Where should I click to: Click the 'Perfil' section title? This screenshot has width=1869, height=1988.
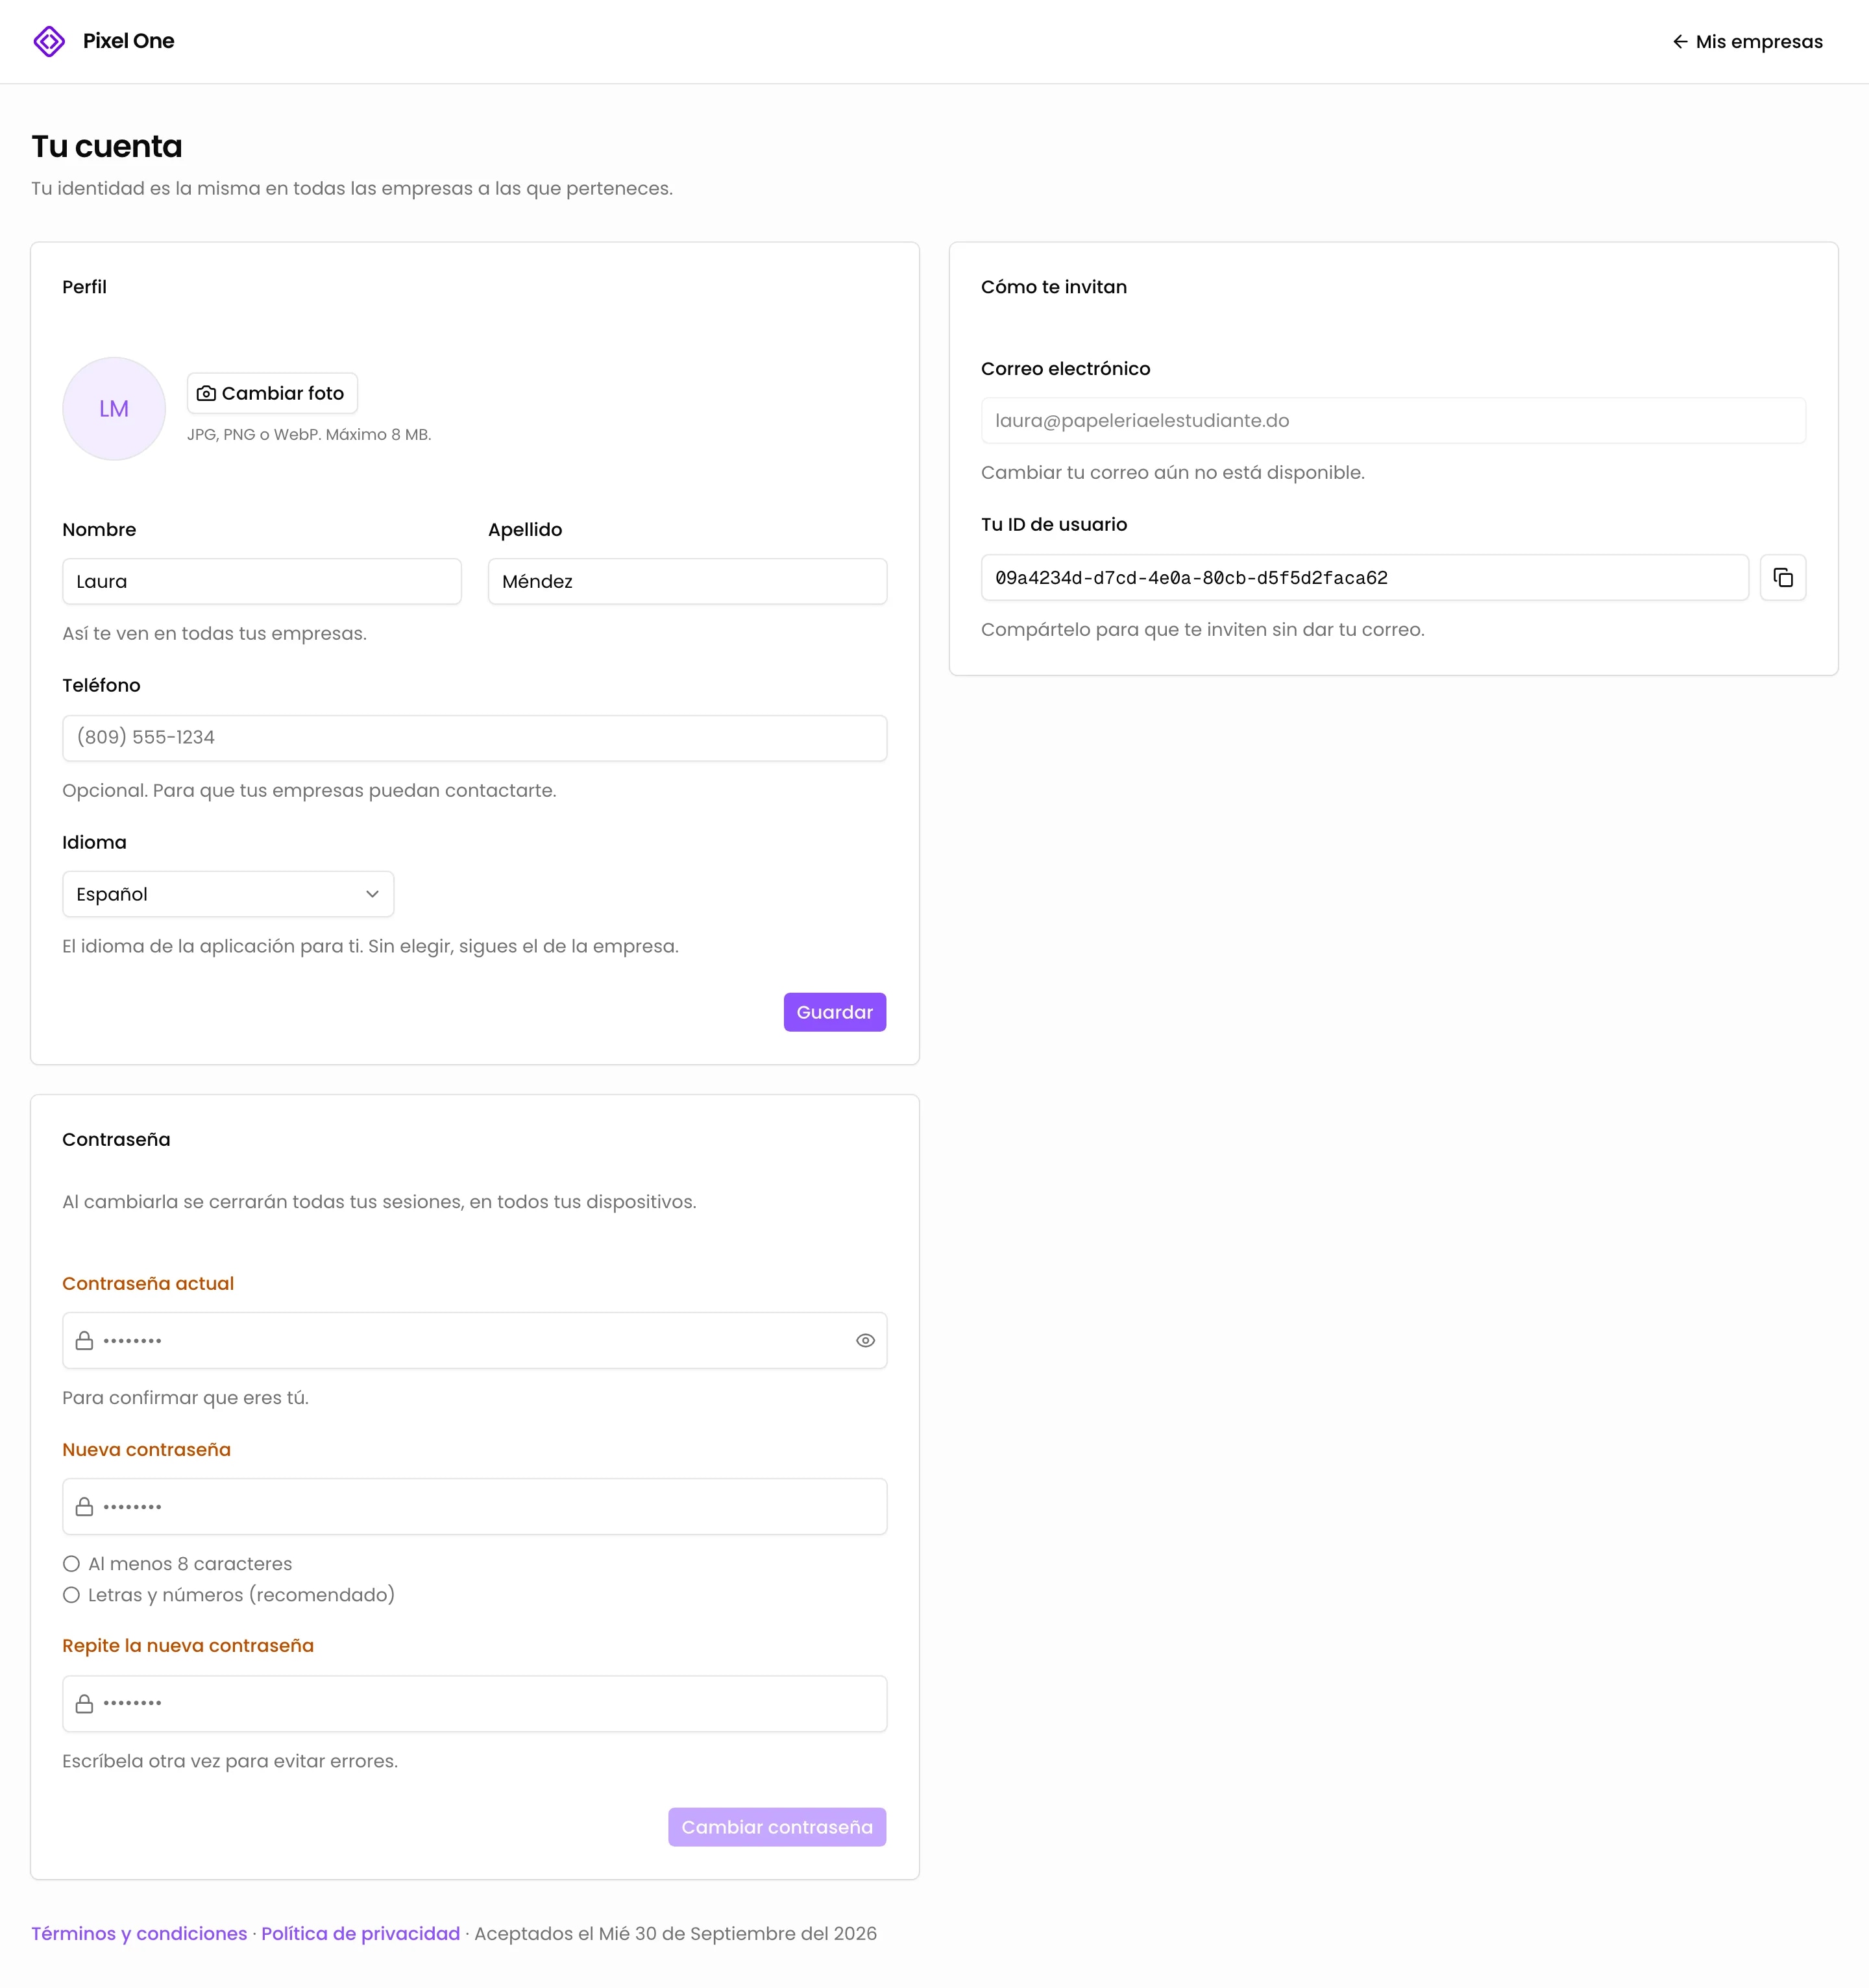coord(84,287)
